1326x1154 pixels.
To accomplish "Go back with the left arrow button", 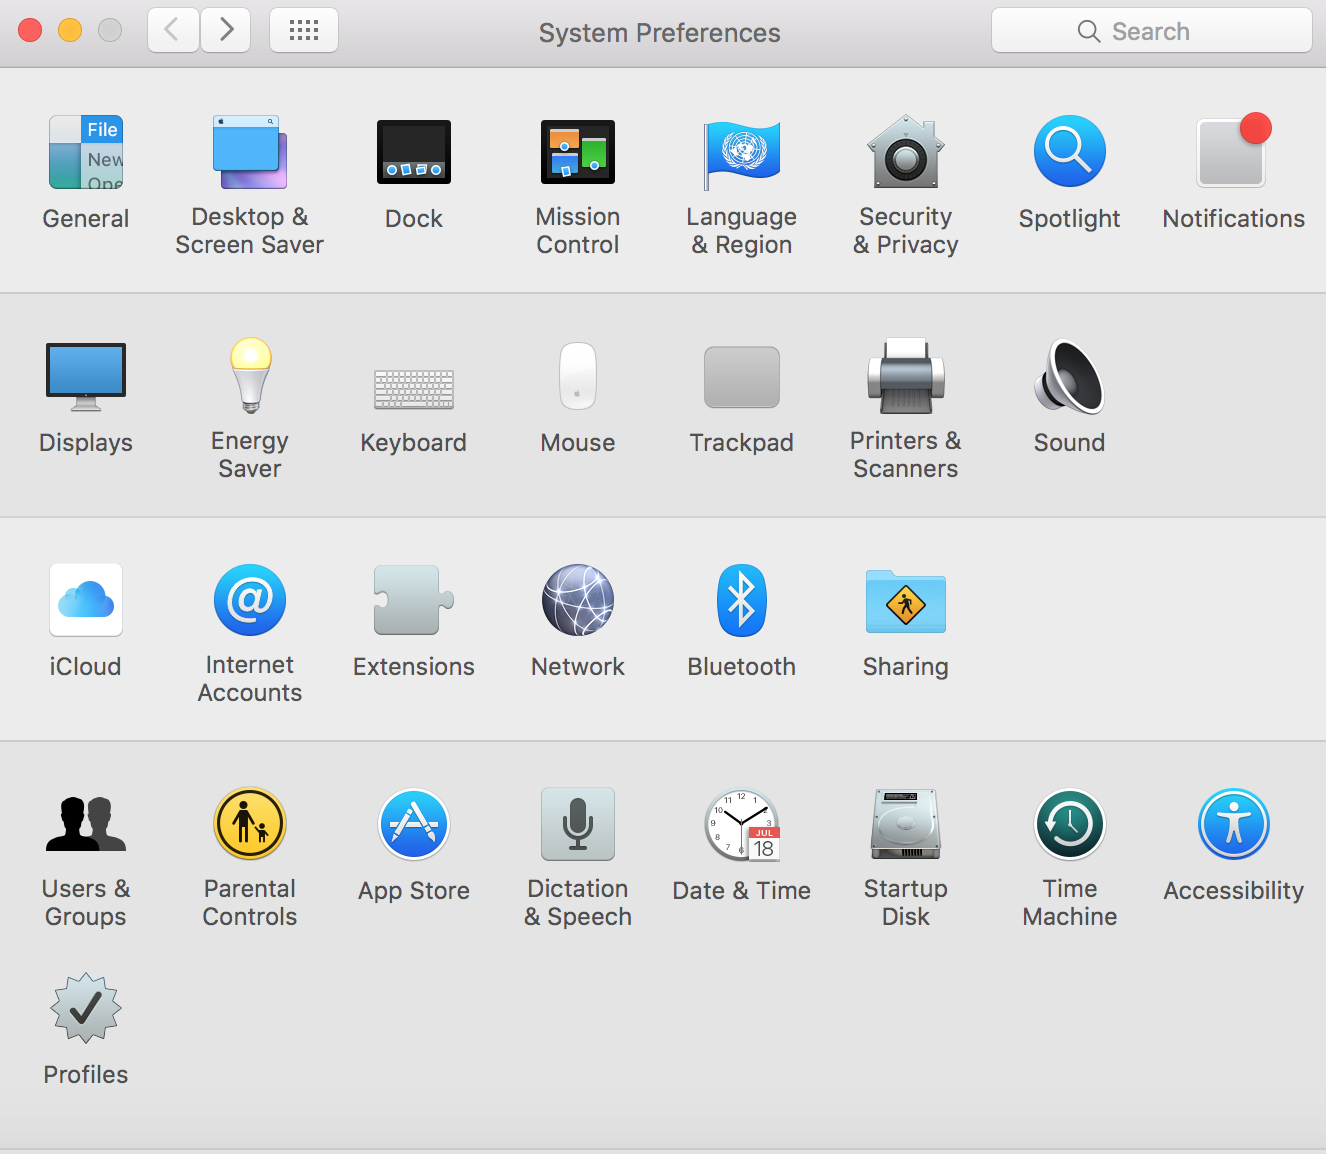I will tap(173, 30).
